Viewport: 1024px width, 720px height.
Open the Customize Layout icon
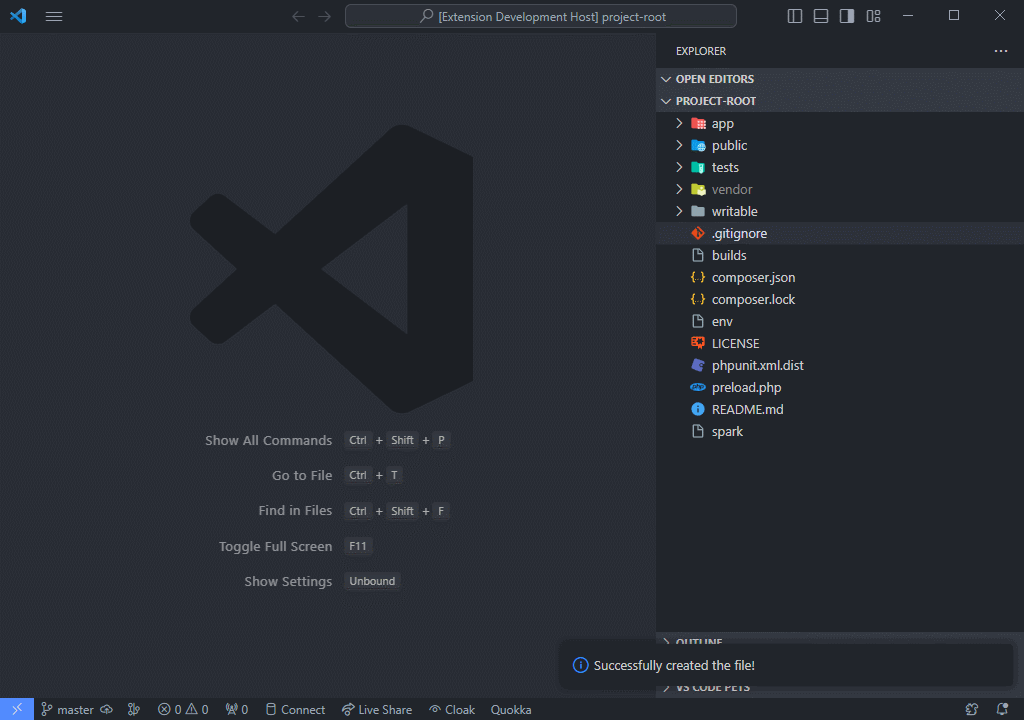coord(874,16)
